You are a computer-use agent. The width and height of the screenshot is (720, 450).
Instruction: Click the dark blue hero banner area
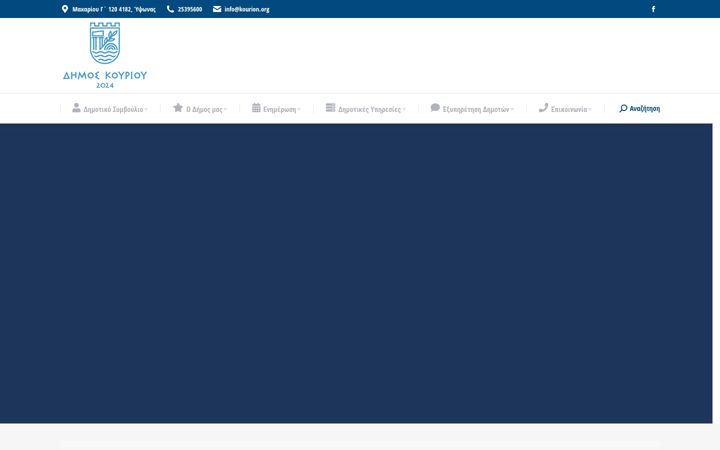[x=356, y=273]
